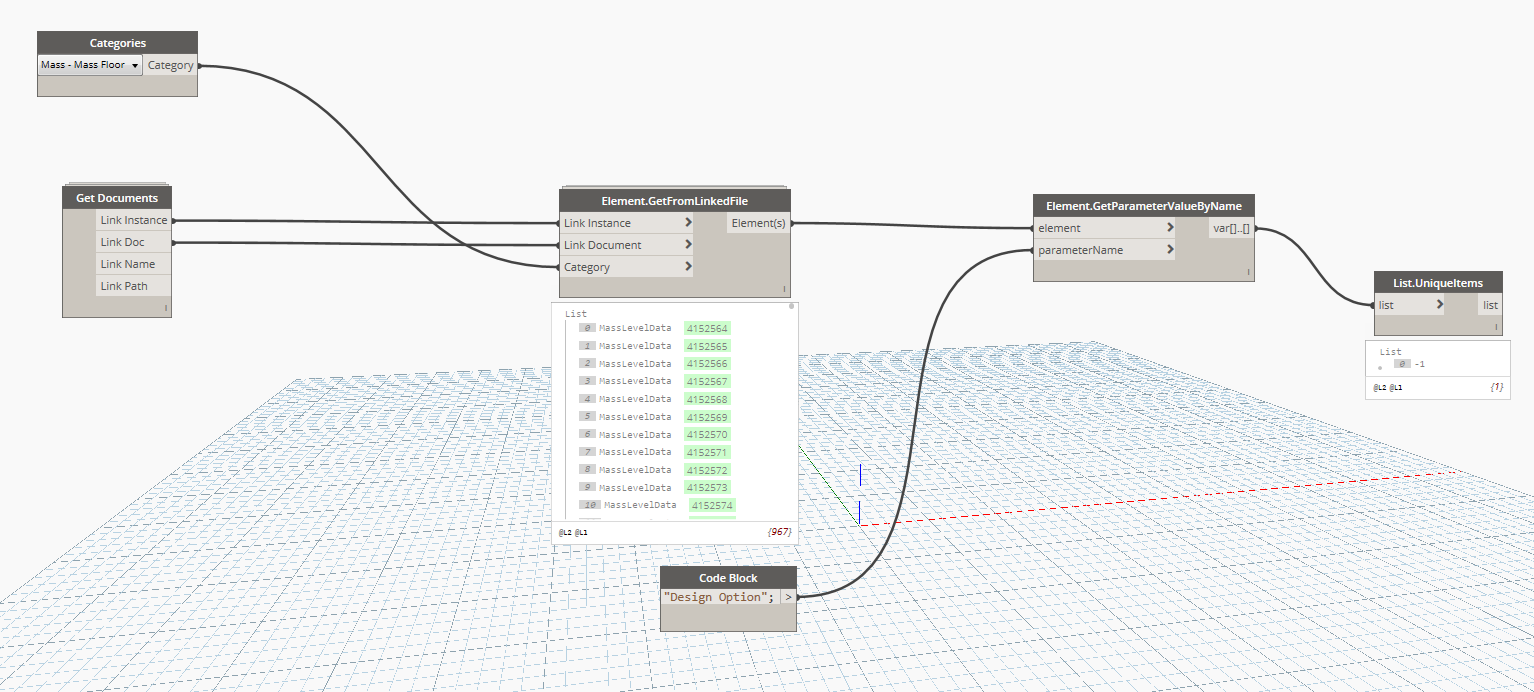Pin the Element.GetFromLinkedFile preview bubble
Viewport: 1534px width, 692px height.
click(x=791, y=307)
